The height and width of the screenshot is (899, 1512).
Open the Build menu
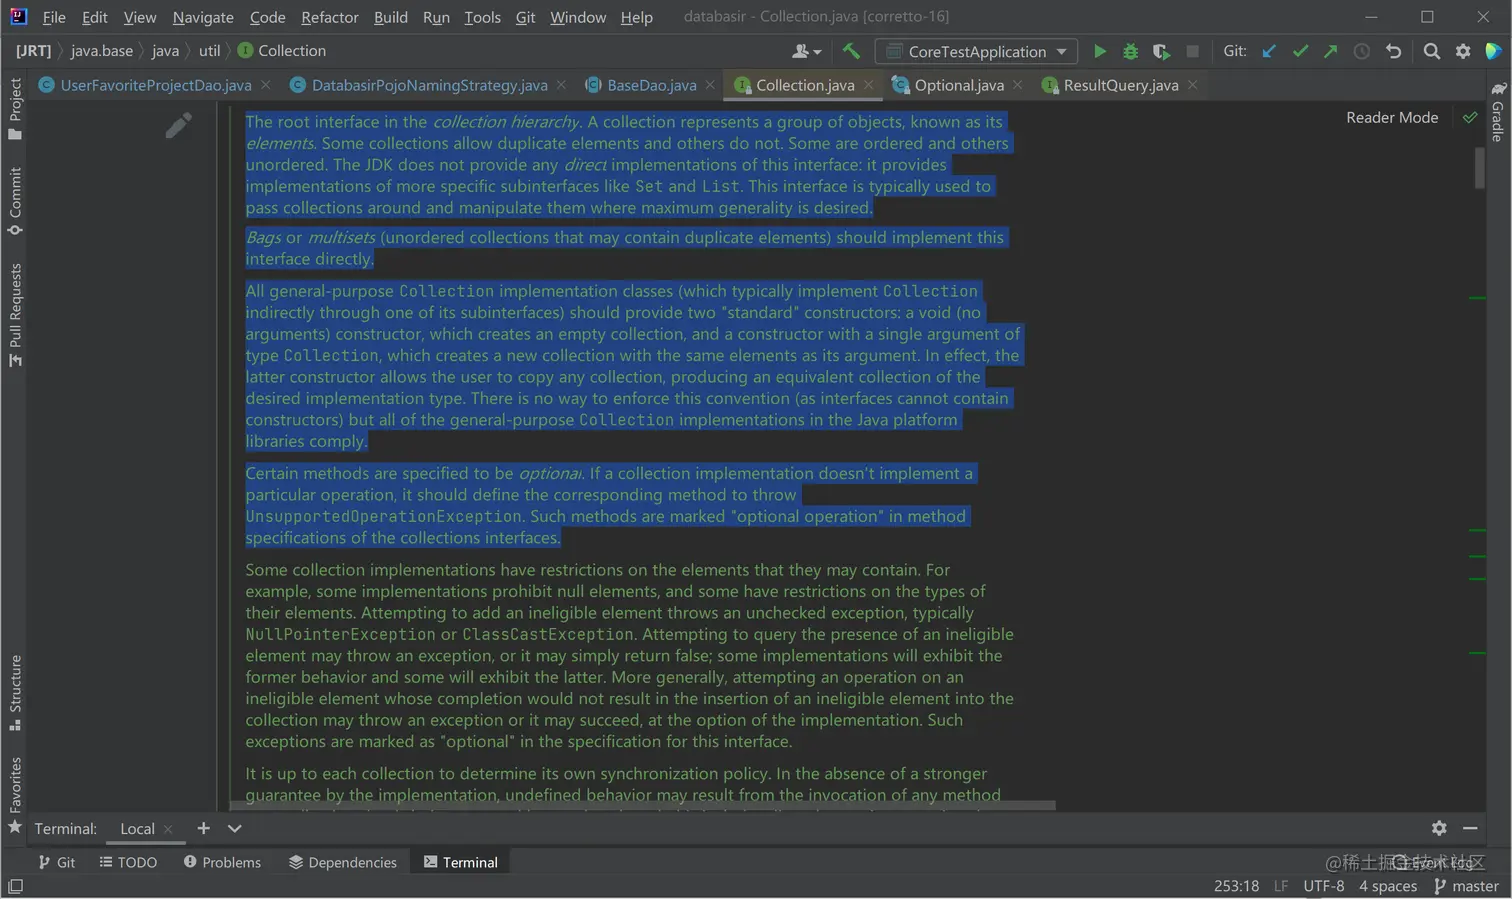(390, 17)
